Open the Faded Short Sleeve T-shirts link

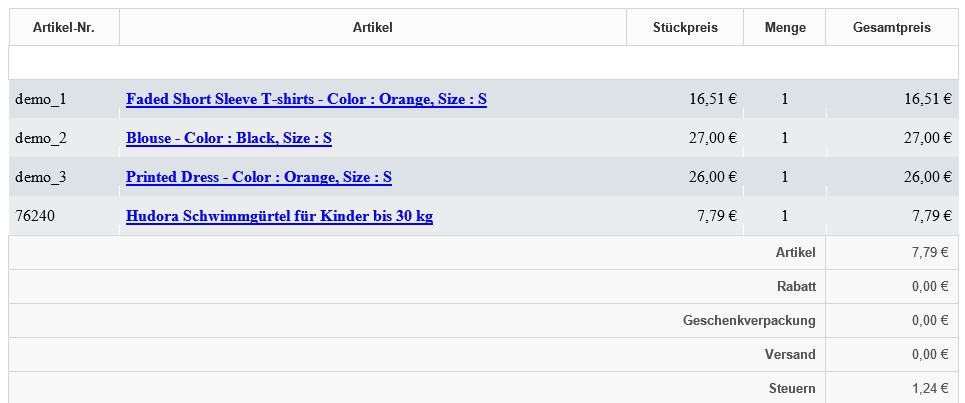pos(306,99)
